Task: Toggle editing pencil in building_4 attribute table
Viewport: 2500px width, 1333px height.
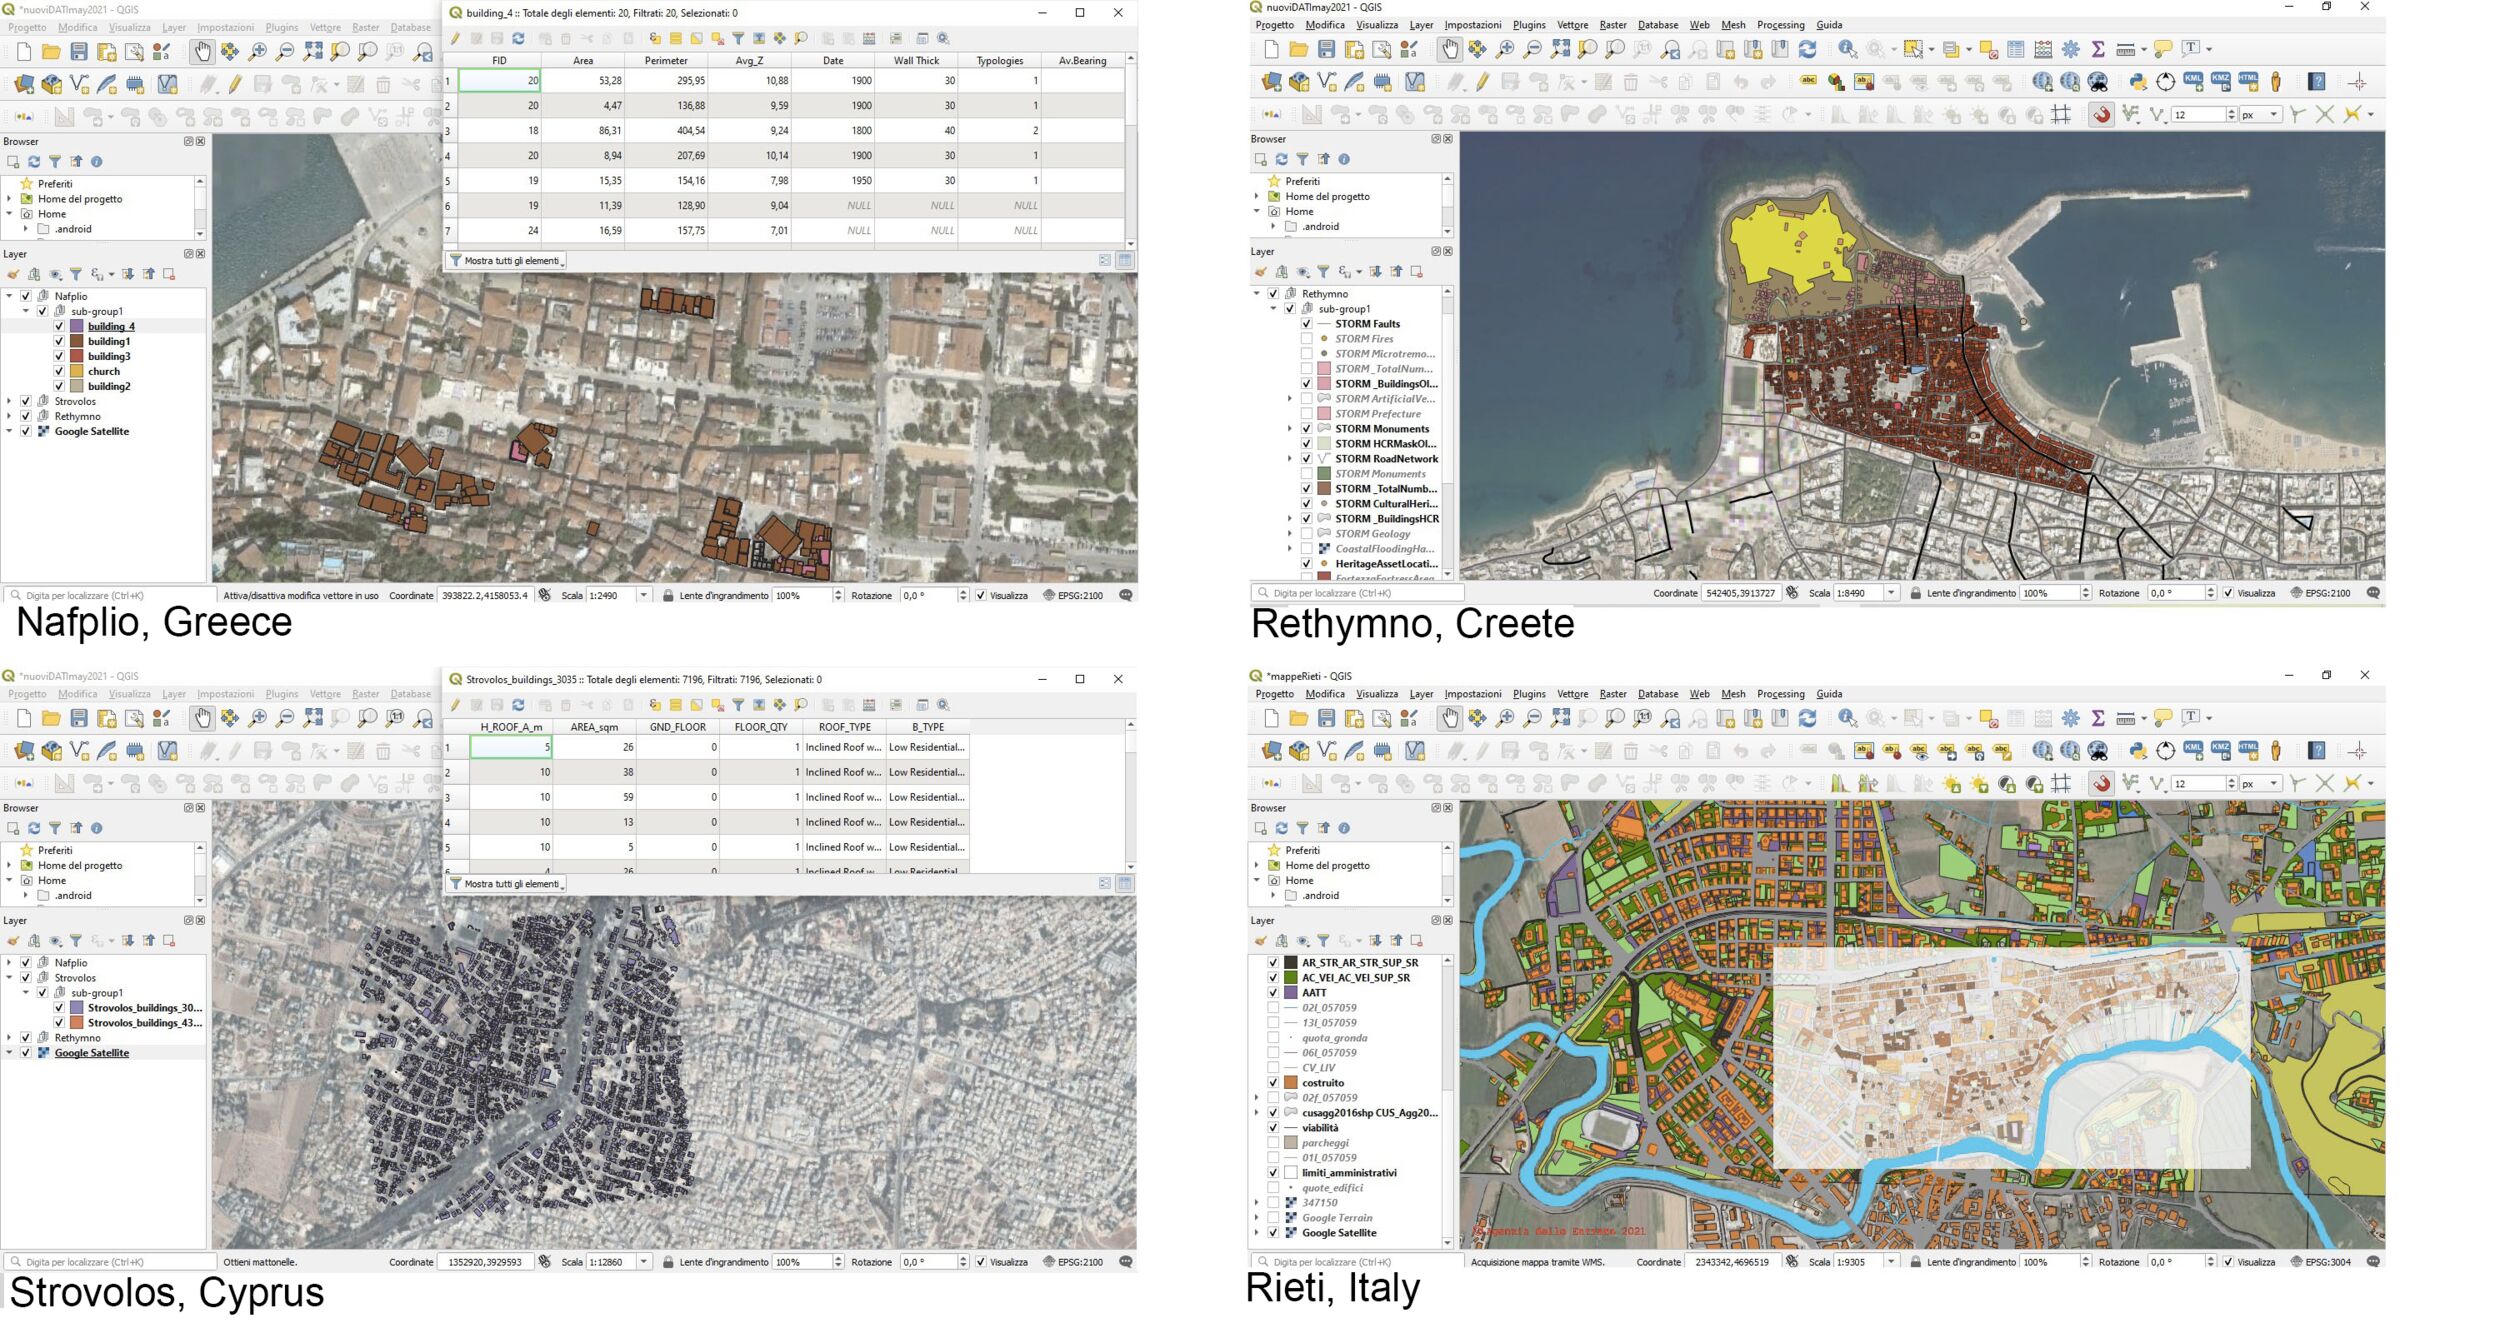Action: (x=455, y=39)
